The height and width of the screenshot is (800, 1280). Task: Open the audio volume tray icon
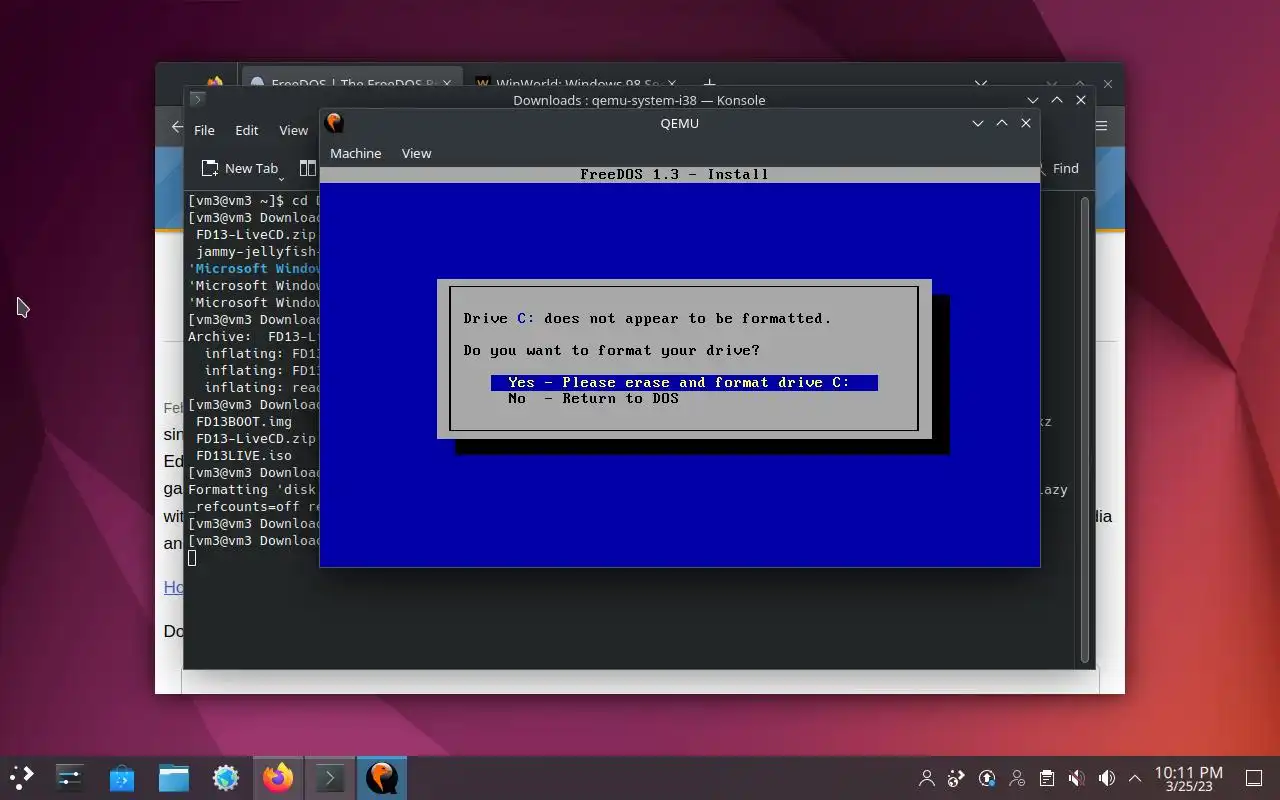(1107, 778)
